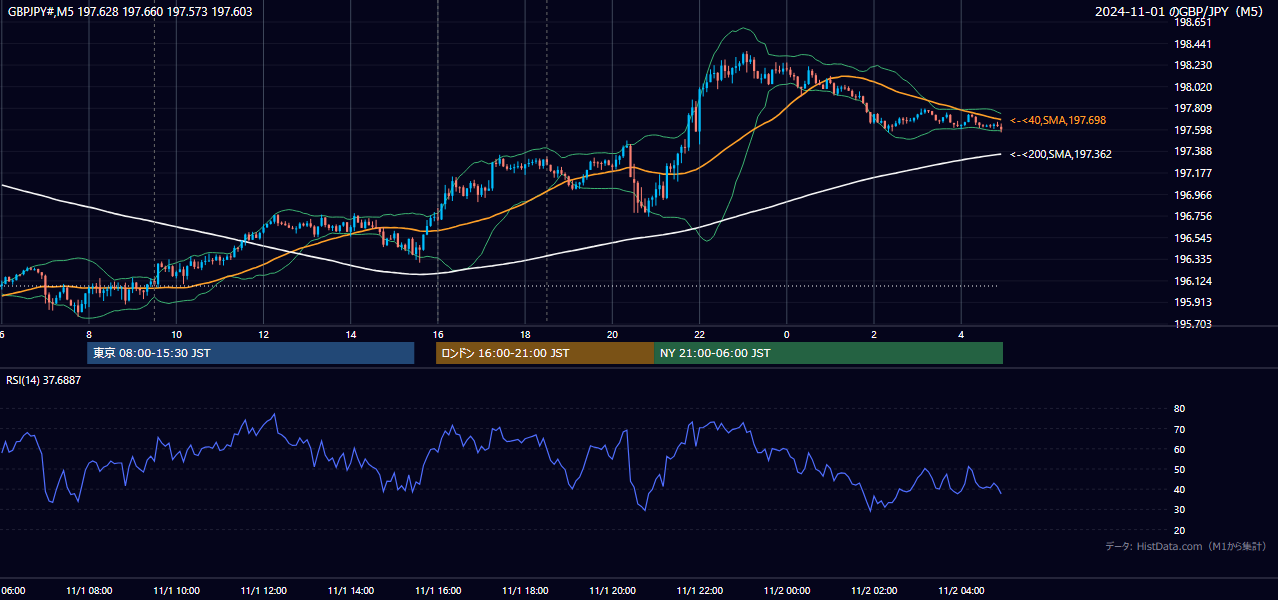Click time axis label 11/1 22:00
The width and height of the screenshot is (1278, 600).
coord(699,591)
